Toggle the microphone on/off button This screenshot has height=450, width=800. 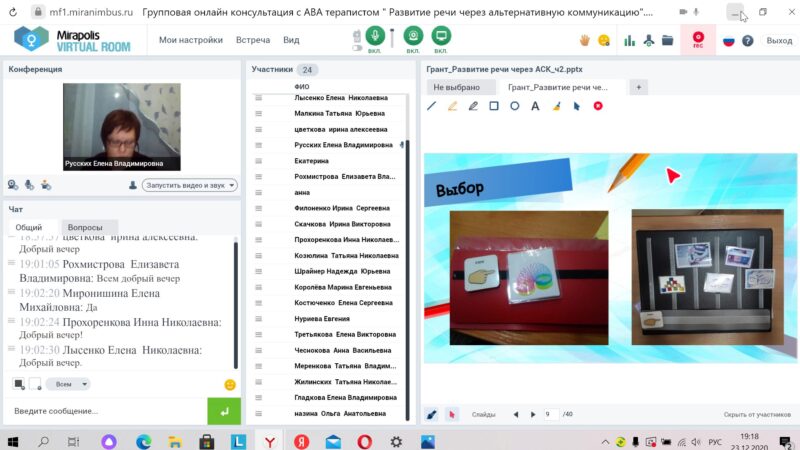375,36
